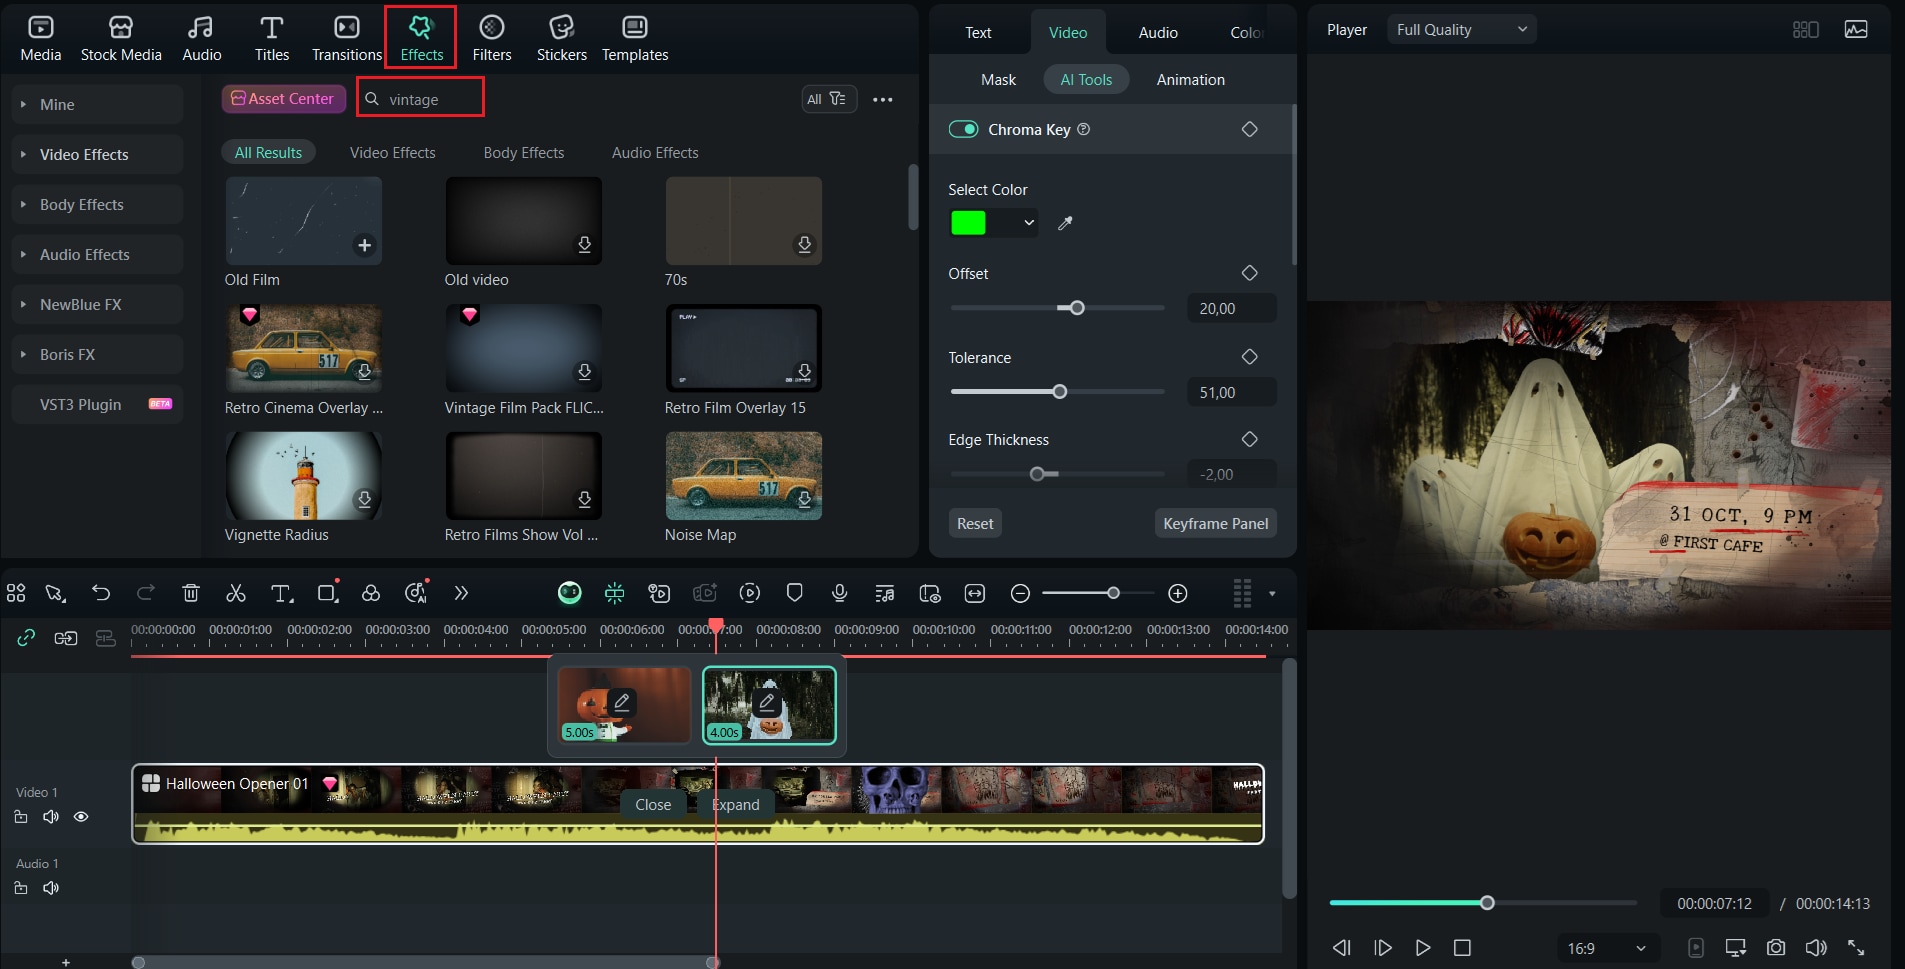The image size is (1905, 969).
Task: Open the Full Quality dropdown
Action: (1461, 29)
